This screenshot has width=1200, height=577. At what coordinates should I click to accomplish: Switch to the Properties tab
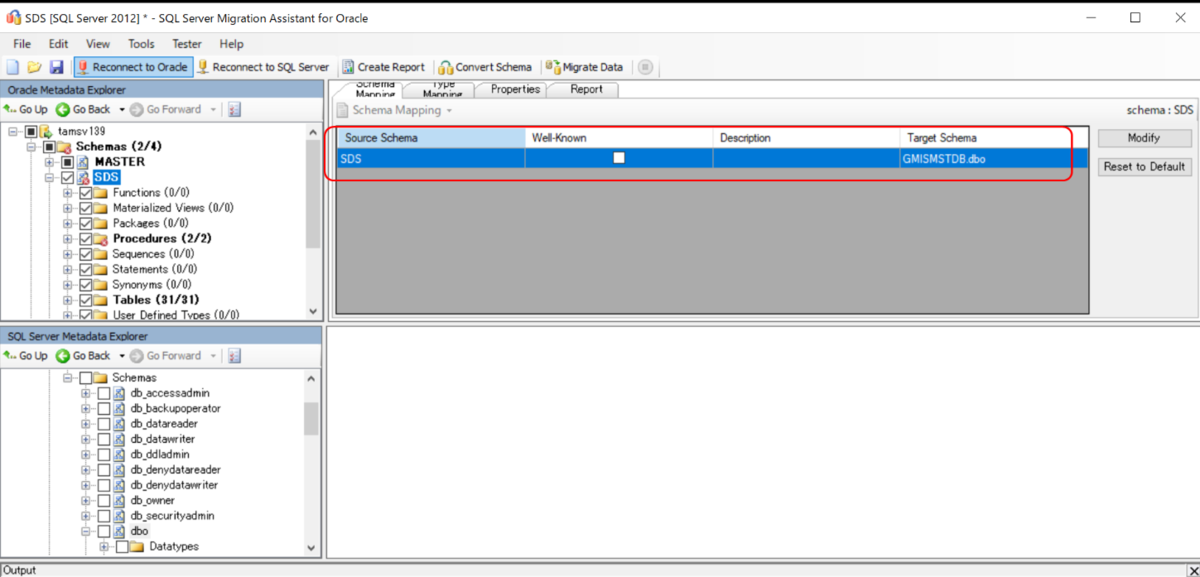point(515,89)
